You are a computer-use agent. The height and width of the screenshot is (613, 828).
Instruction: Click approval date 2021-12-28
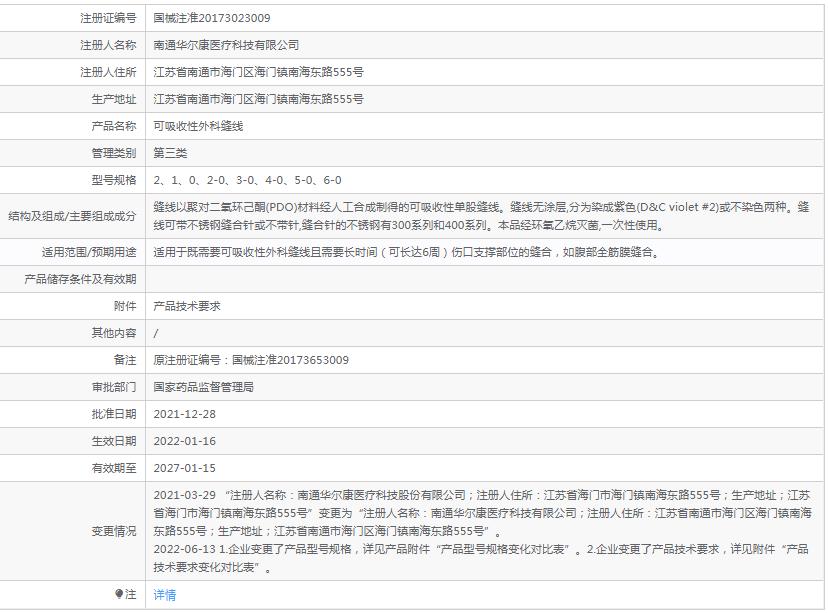(x=185, y=414)
